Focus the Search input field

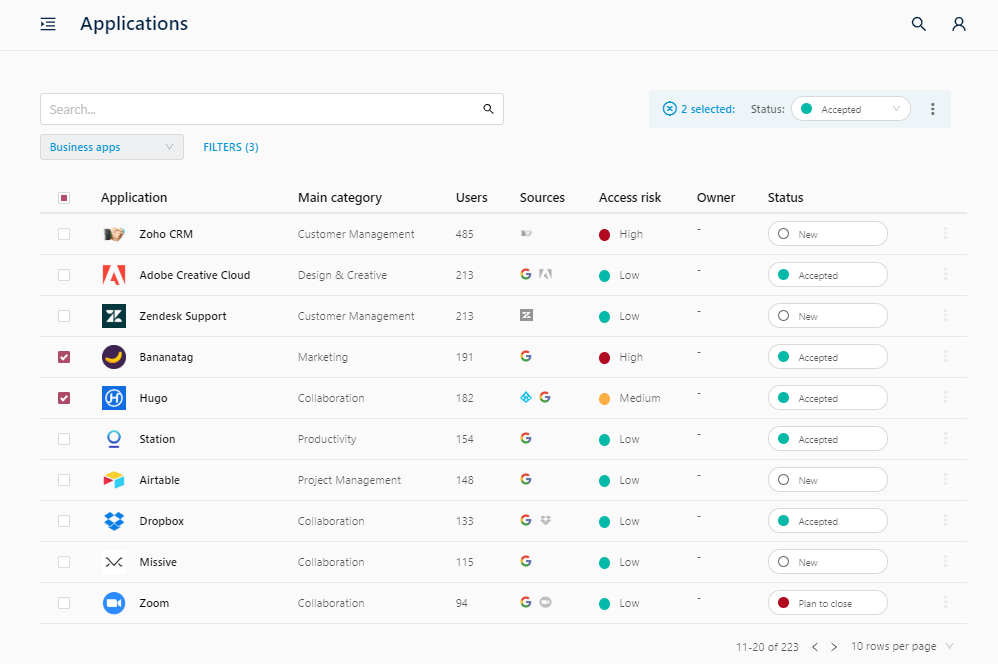[x=272, y=109]
